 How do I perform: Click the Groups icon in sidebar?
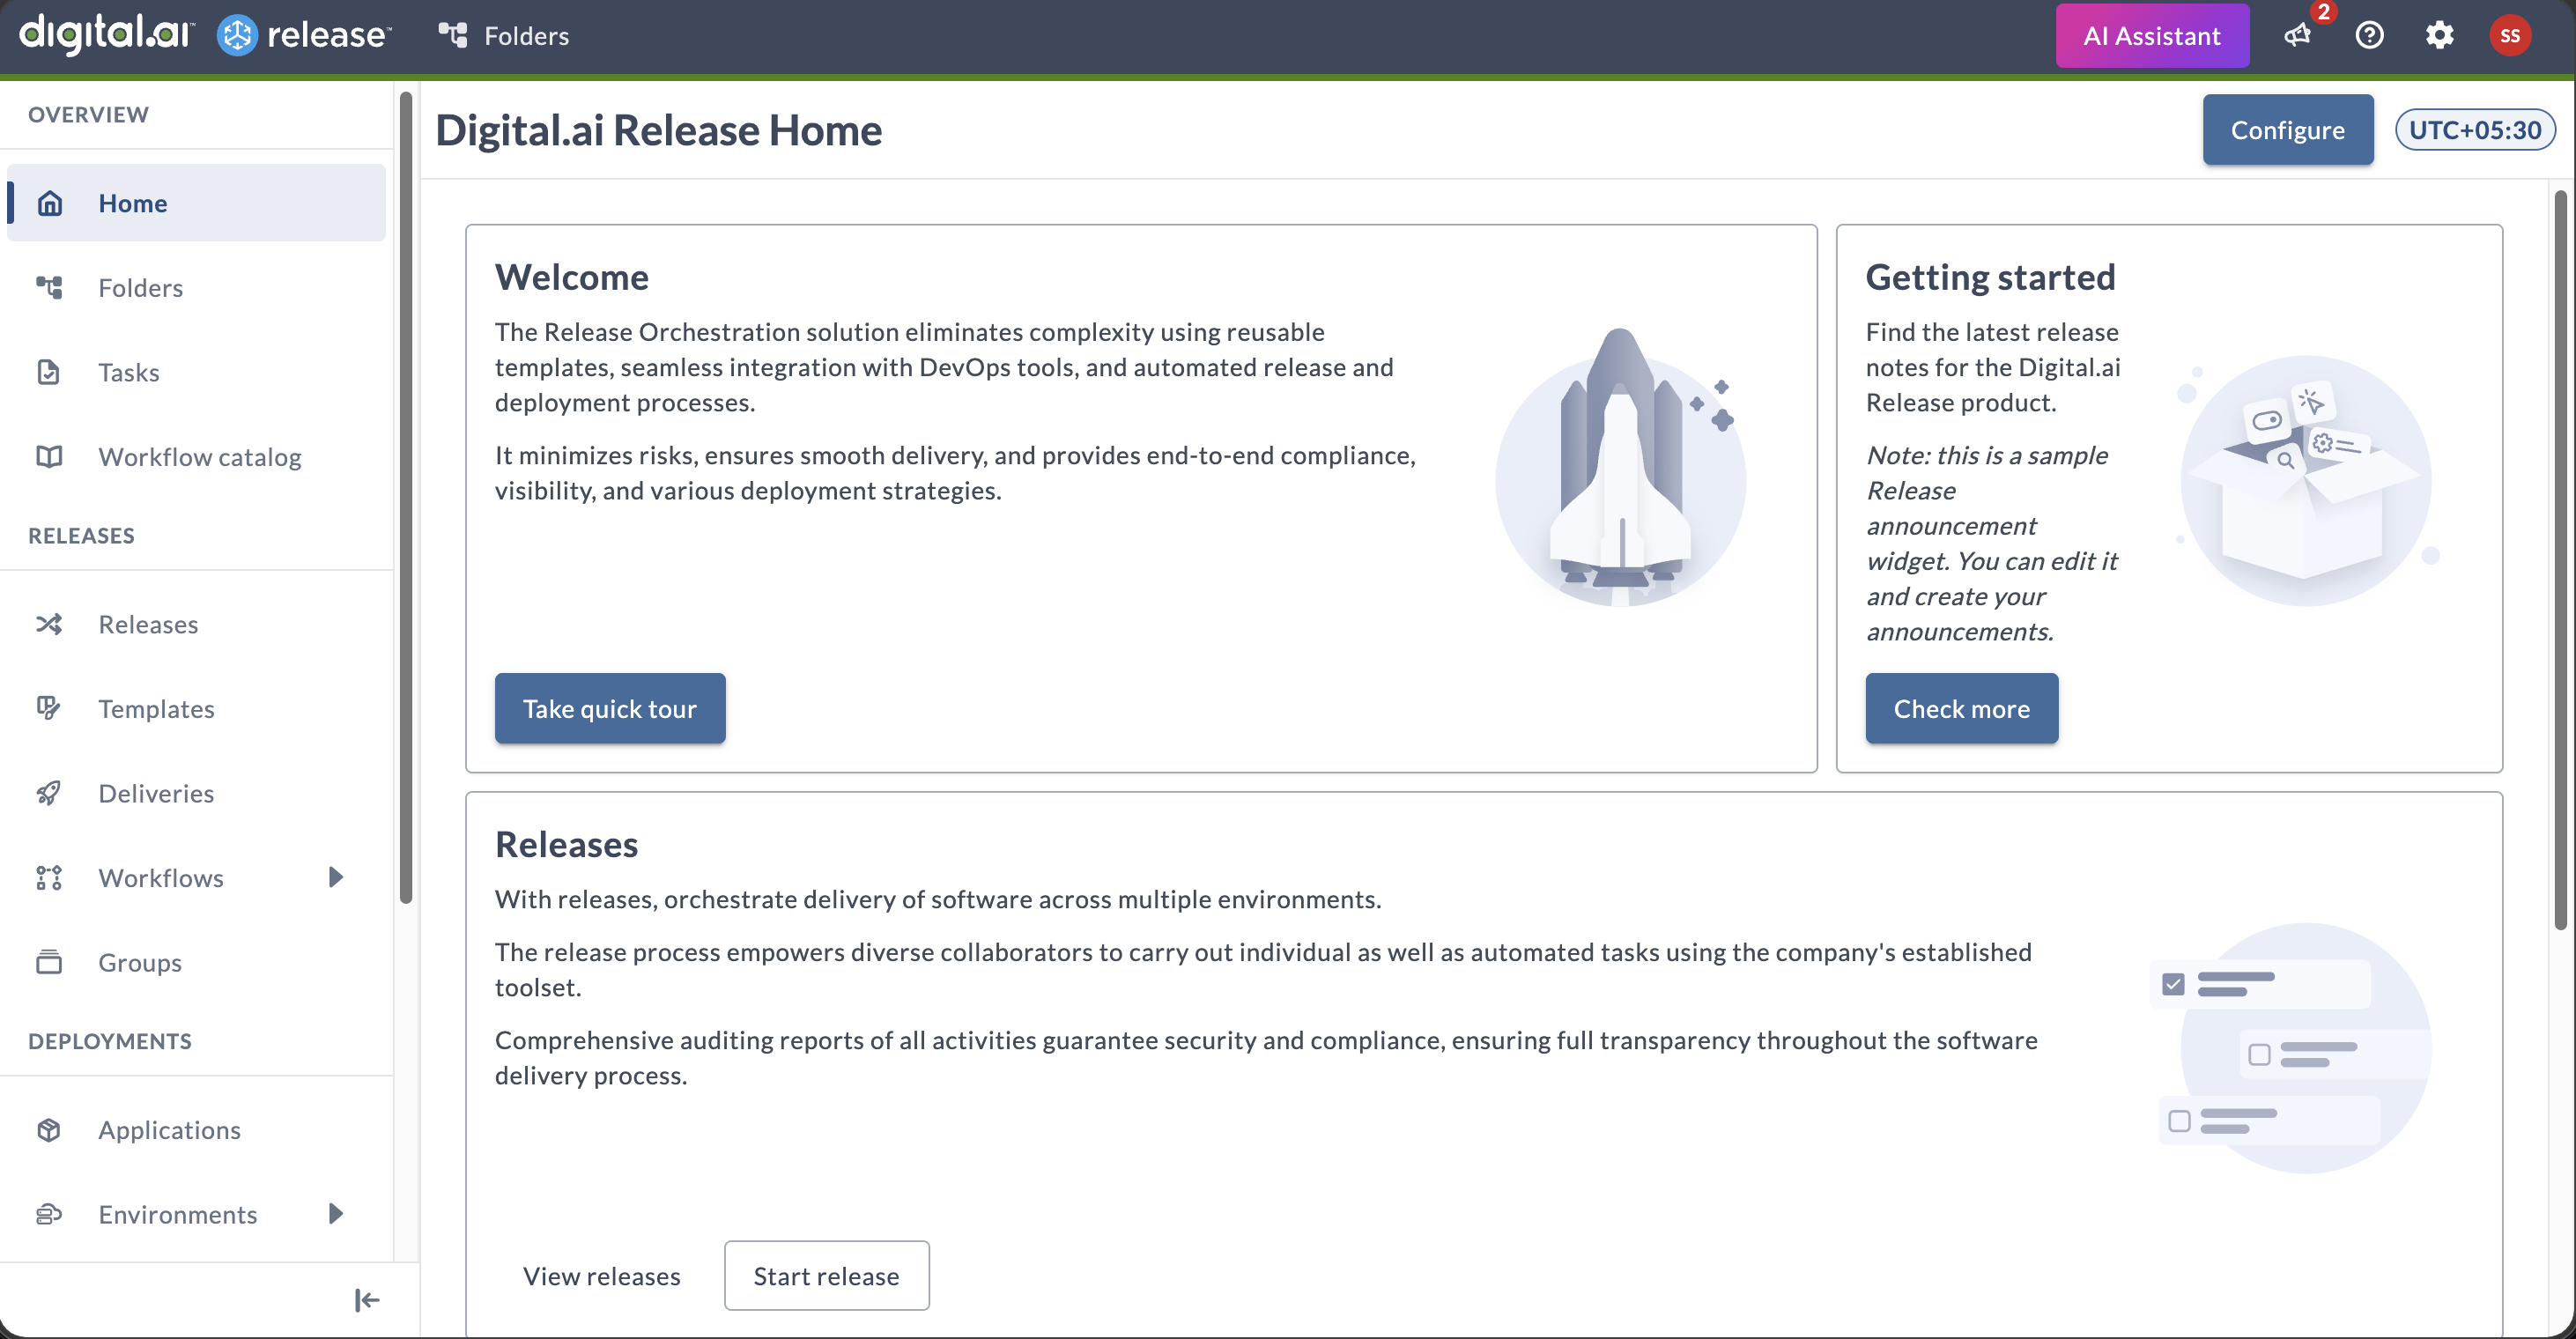49,962
